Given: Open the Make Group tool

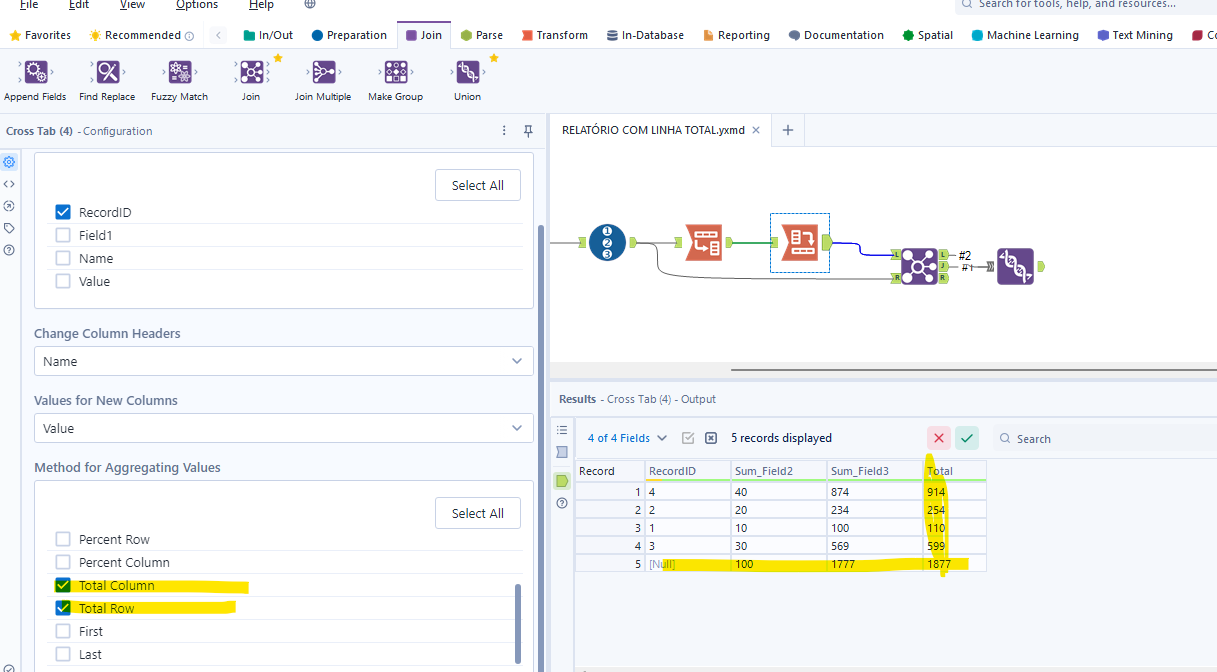Looking at the screenshot, I should click(394, 72).
